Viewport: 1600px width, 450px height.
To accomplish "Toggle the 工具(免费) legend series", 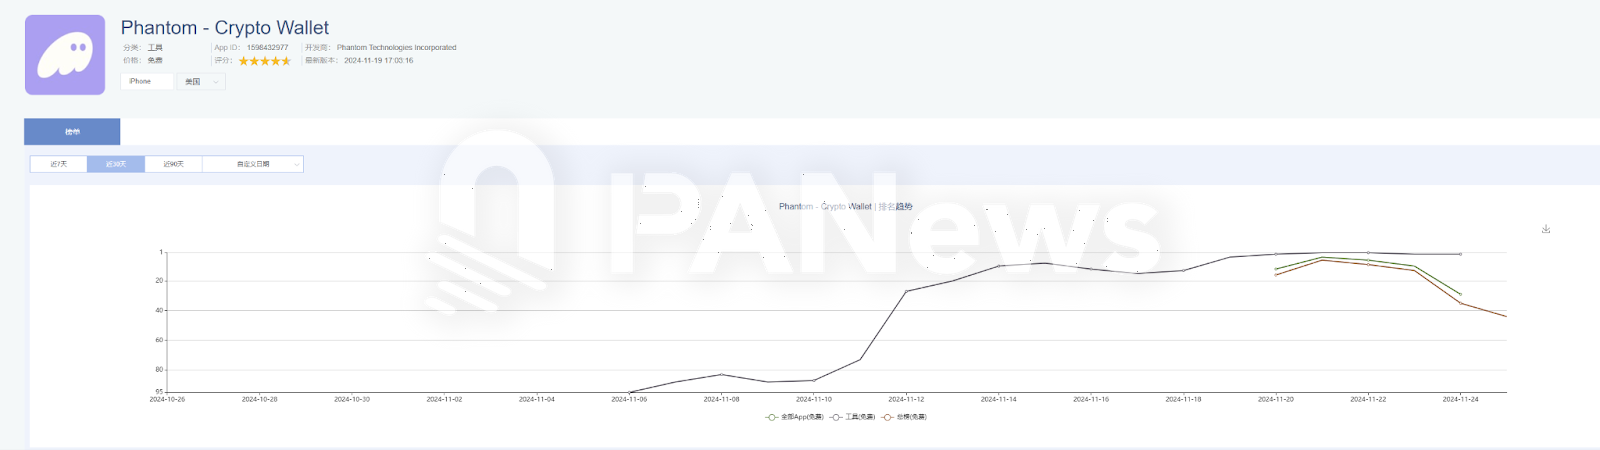I will click(x=853, y=417).
